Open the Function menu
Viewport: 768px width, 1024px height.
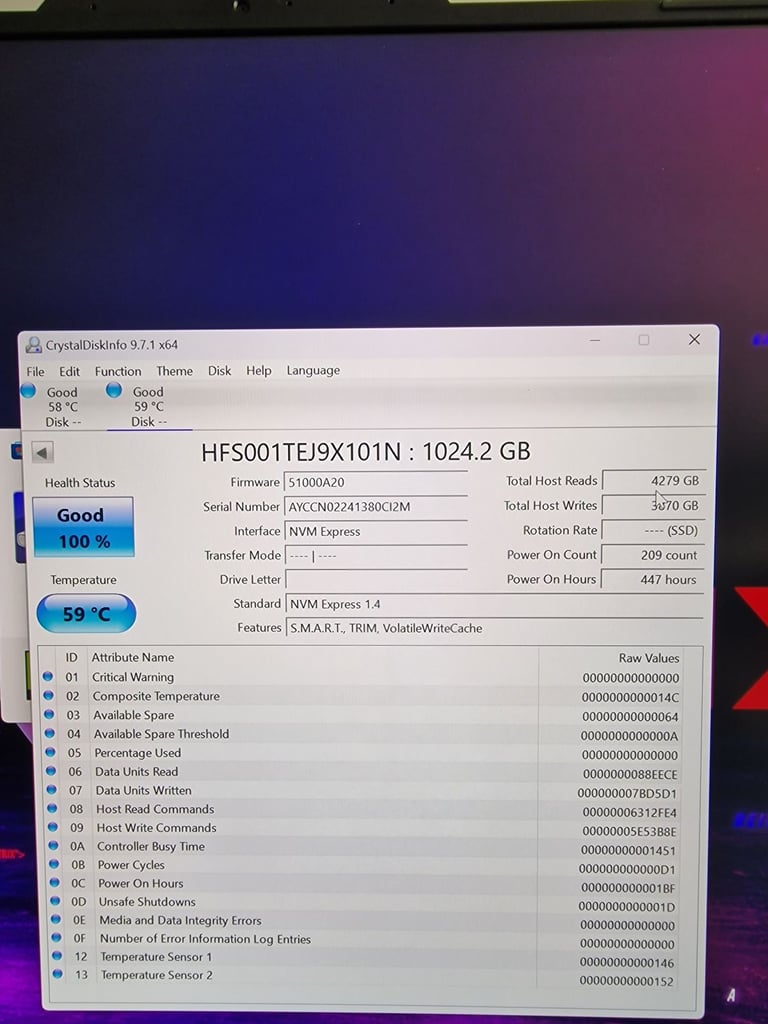click(118, 371)
